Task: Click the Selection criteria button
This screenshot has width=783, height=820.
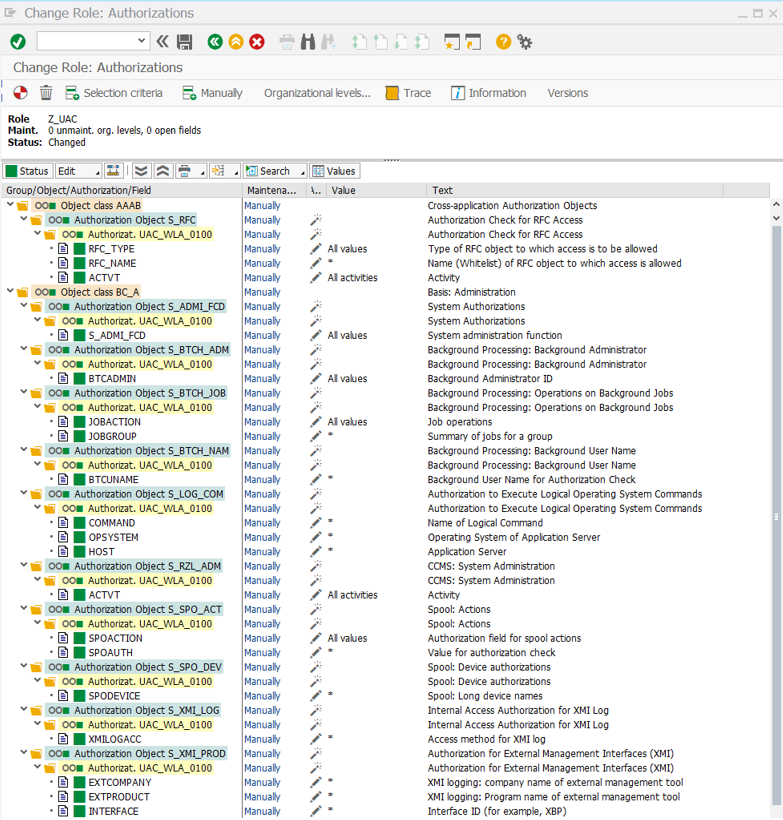Action: click(x=113, y=93)
